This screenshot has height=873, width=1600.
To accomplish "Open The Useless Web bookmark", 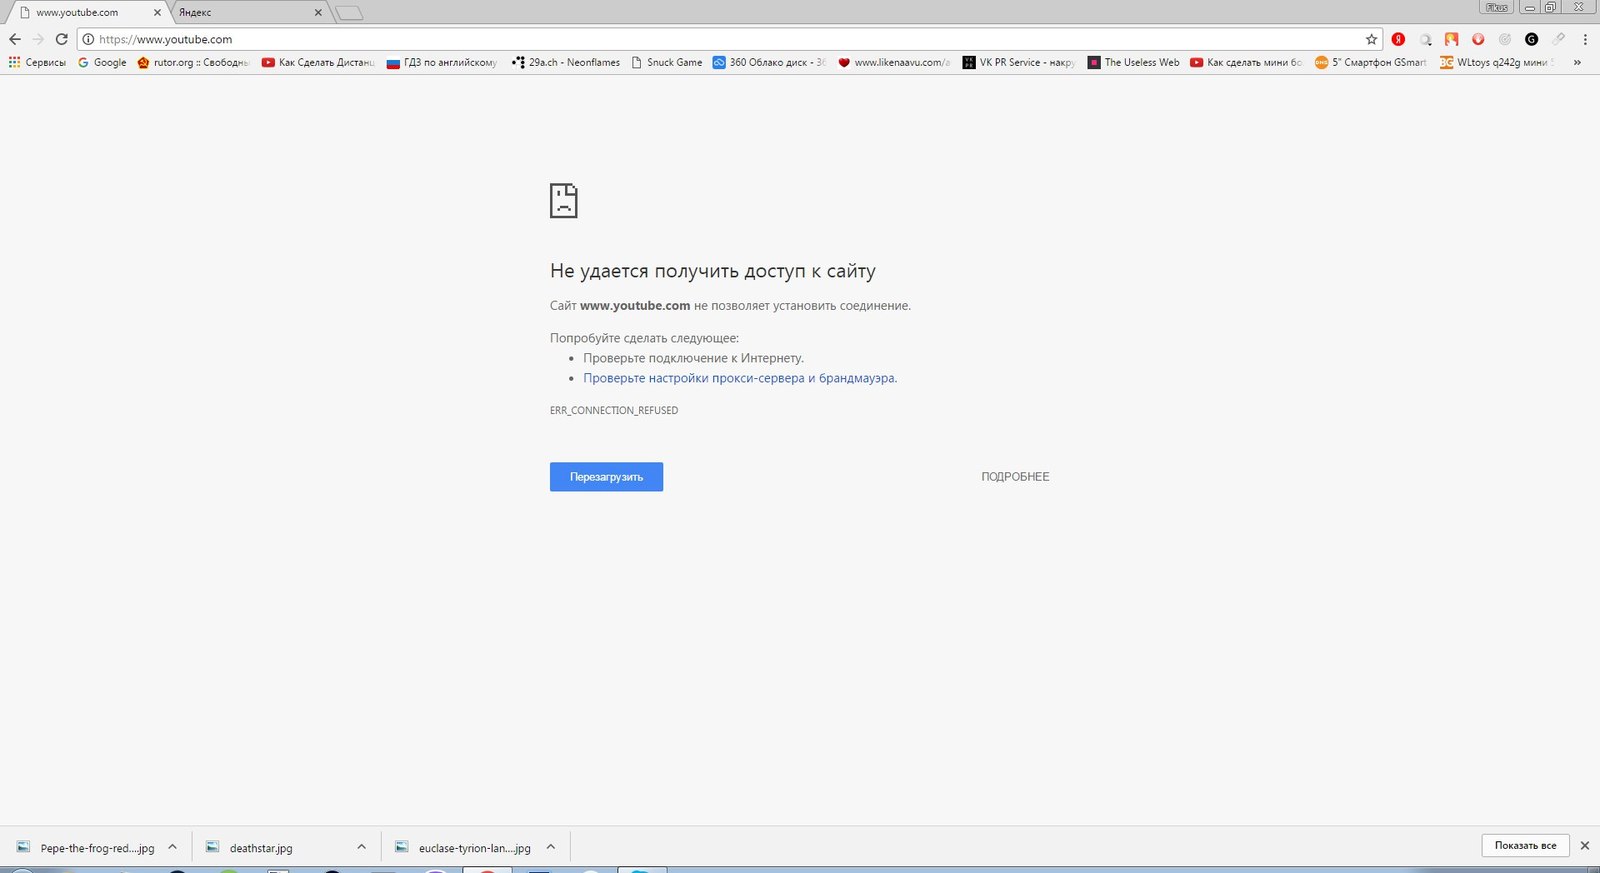I will point(1134,62).
